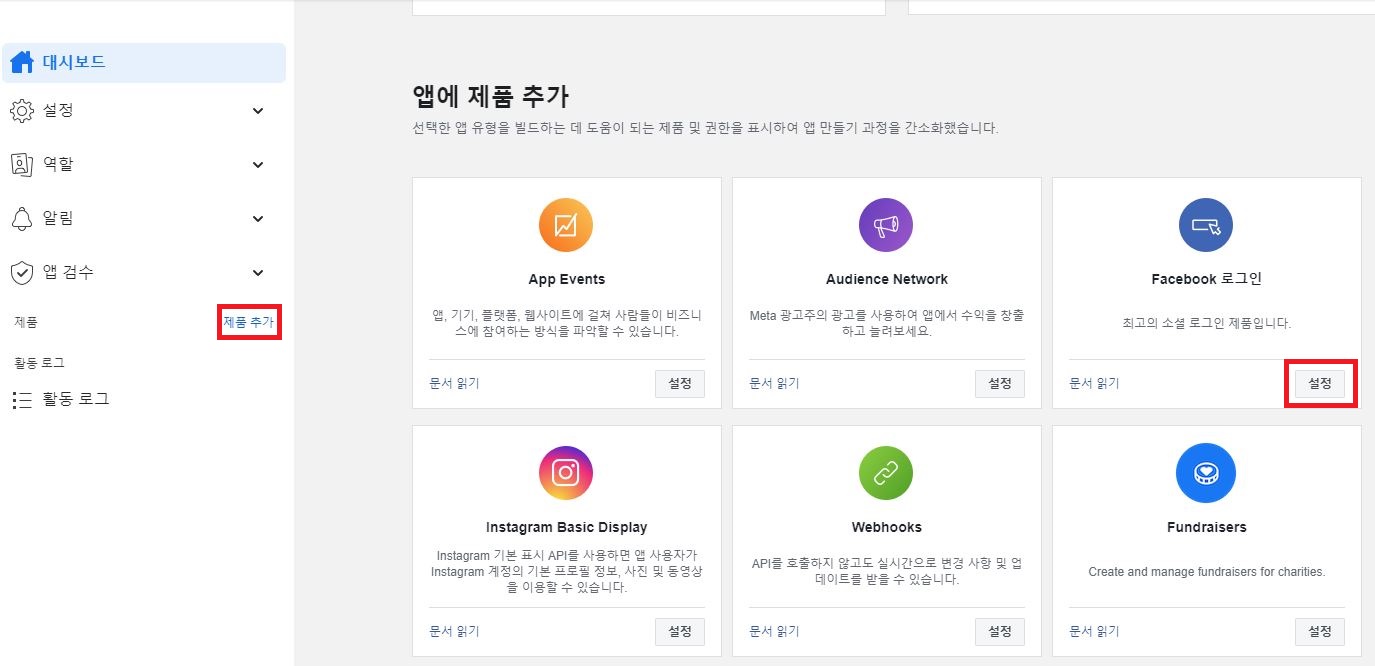Click the Instagram Basic Display logo icon
1375x666 pixels.
tap(566, 473)
